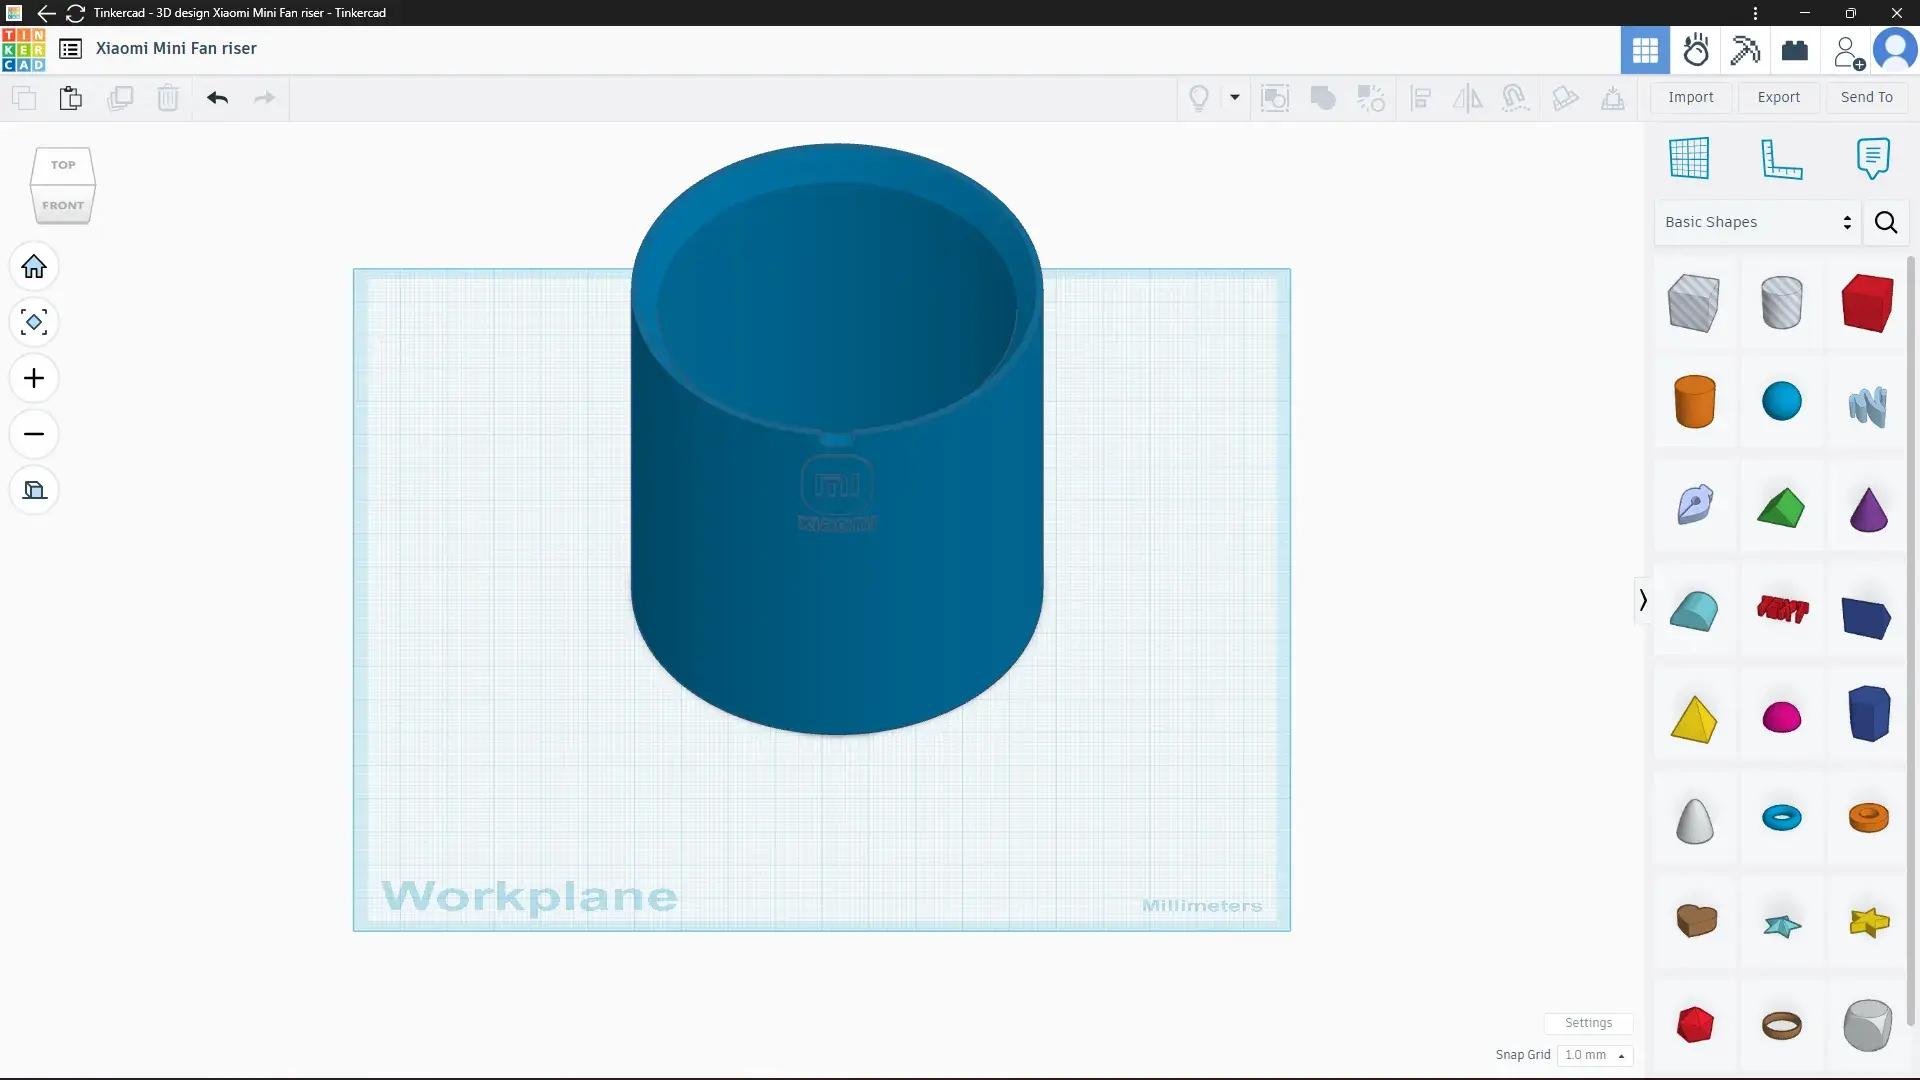Select the Box hole shape

point(1694,303)
